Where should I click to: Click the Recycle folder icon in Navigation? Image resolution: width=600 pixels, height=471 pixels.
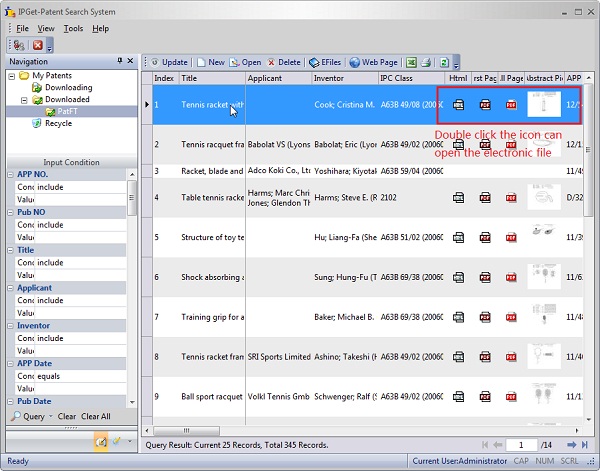(37, 123)
